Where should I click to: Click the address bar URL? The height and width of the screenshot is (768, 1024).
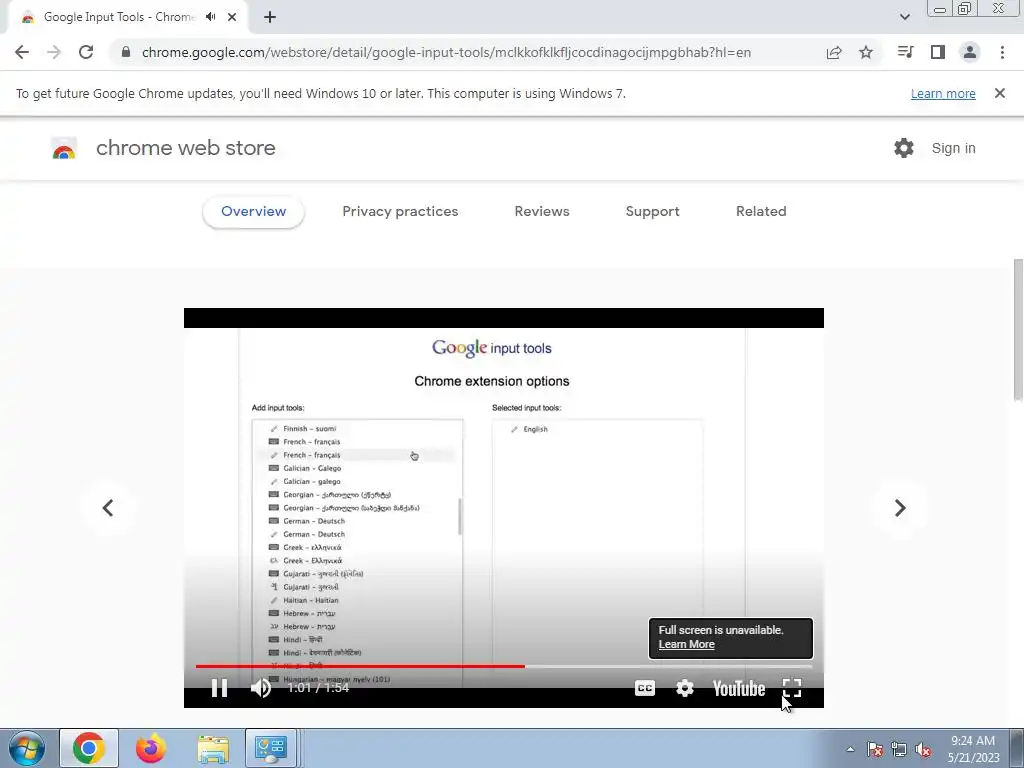446,52
